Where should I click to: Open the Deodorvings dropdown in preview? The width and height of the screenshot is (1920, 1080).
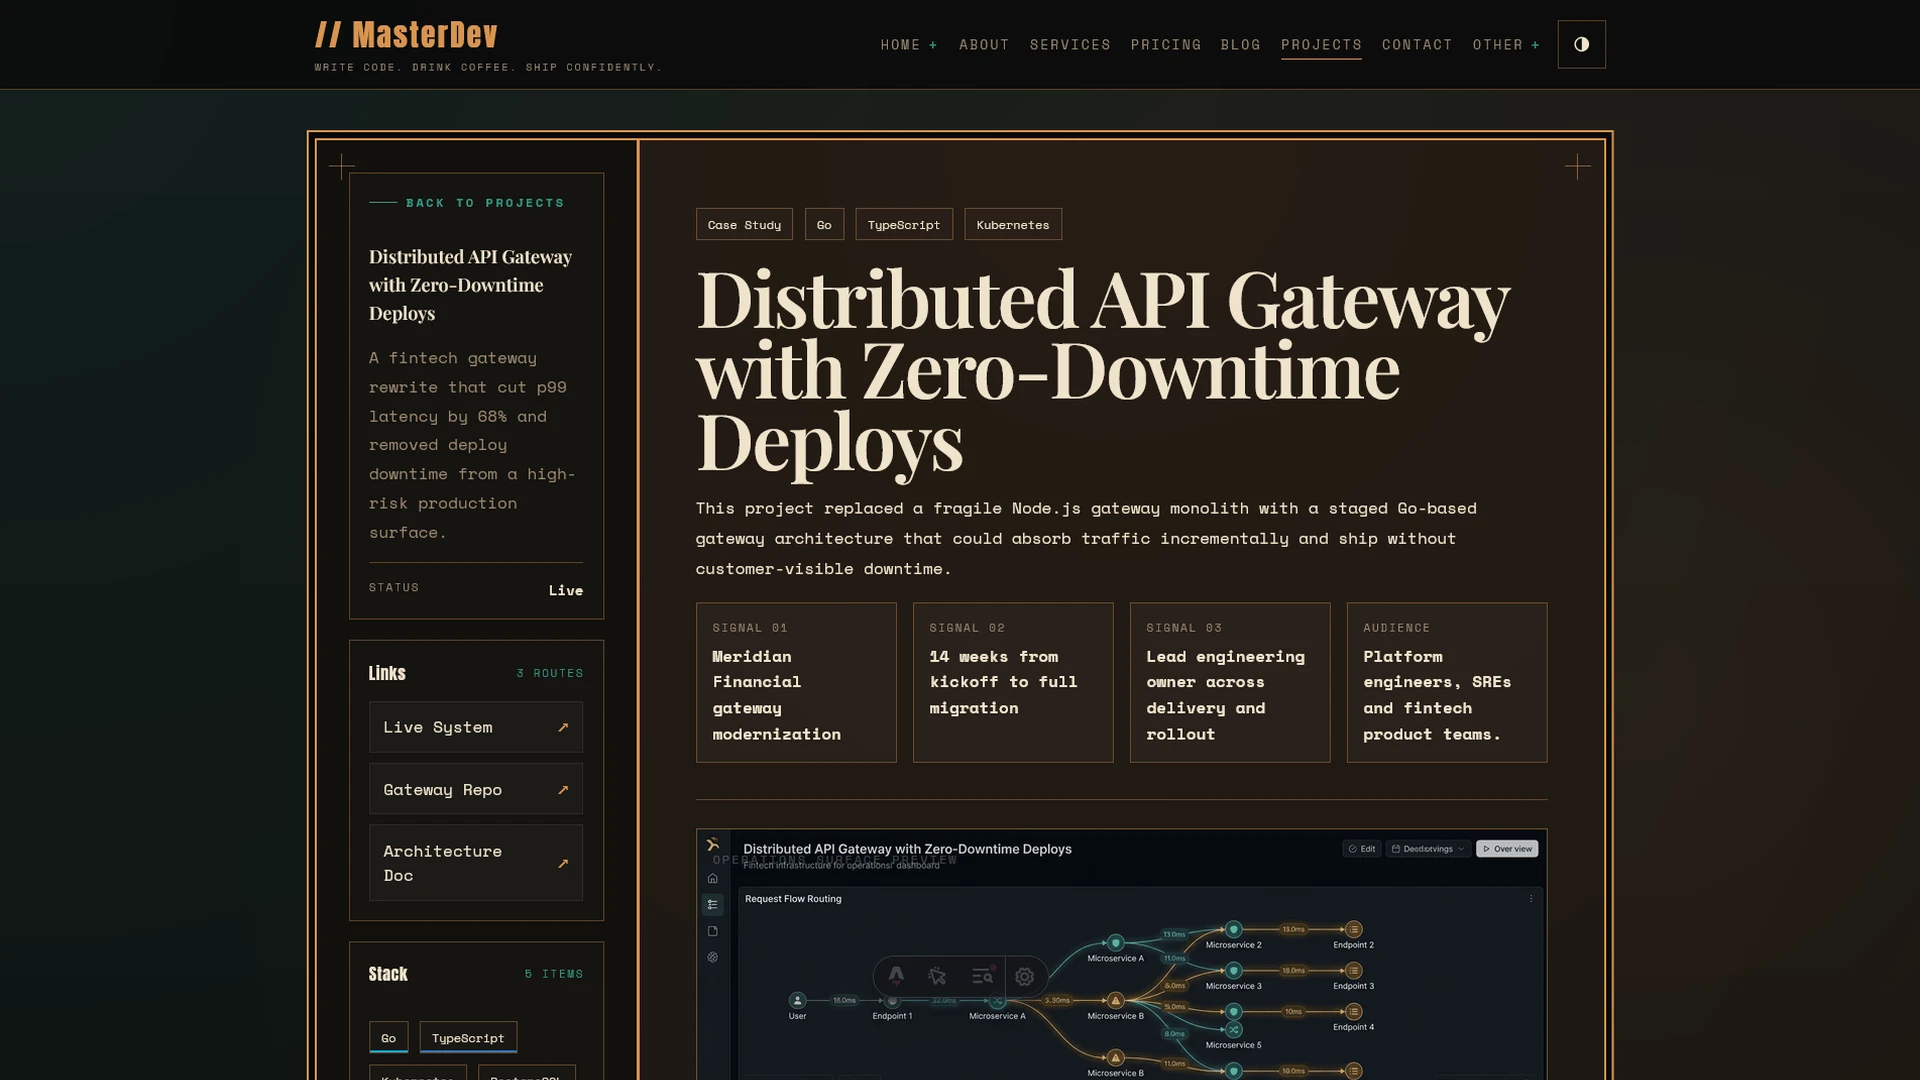(1428, 848)
